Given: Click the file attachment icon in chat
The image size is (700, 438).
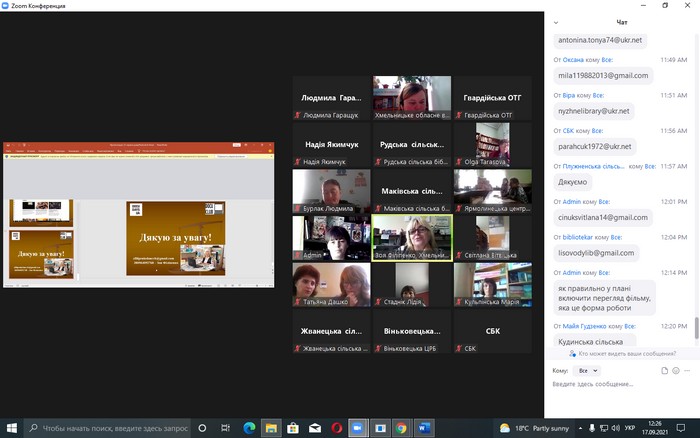Looking at the screenshot, I should [x=663, y=370].
